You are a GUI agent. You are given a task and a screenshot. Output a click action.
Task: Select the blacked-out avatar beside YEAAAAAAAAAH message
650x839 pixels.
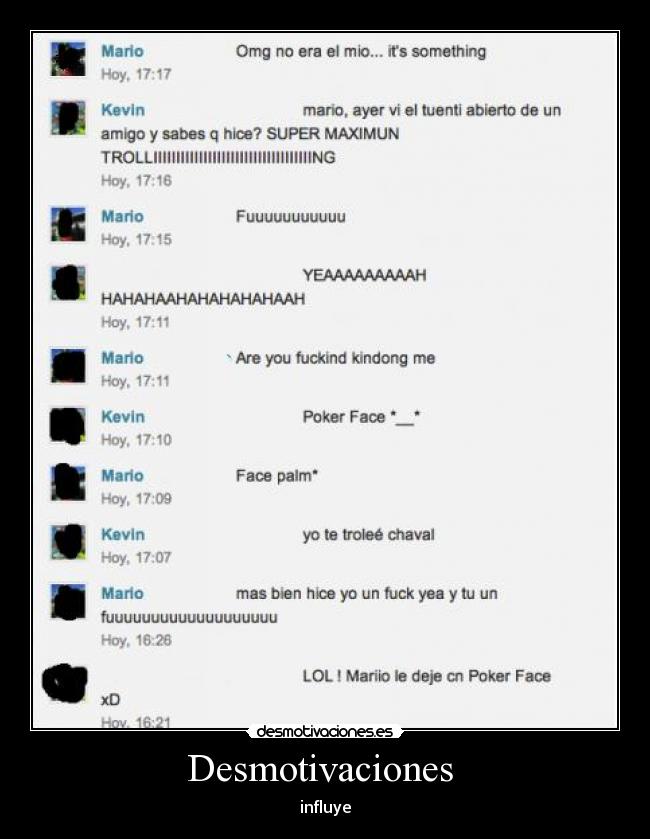coord(68,283)
